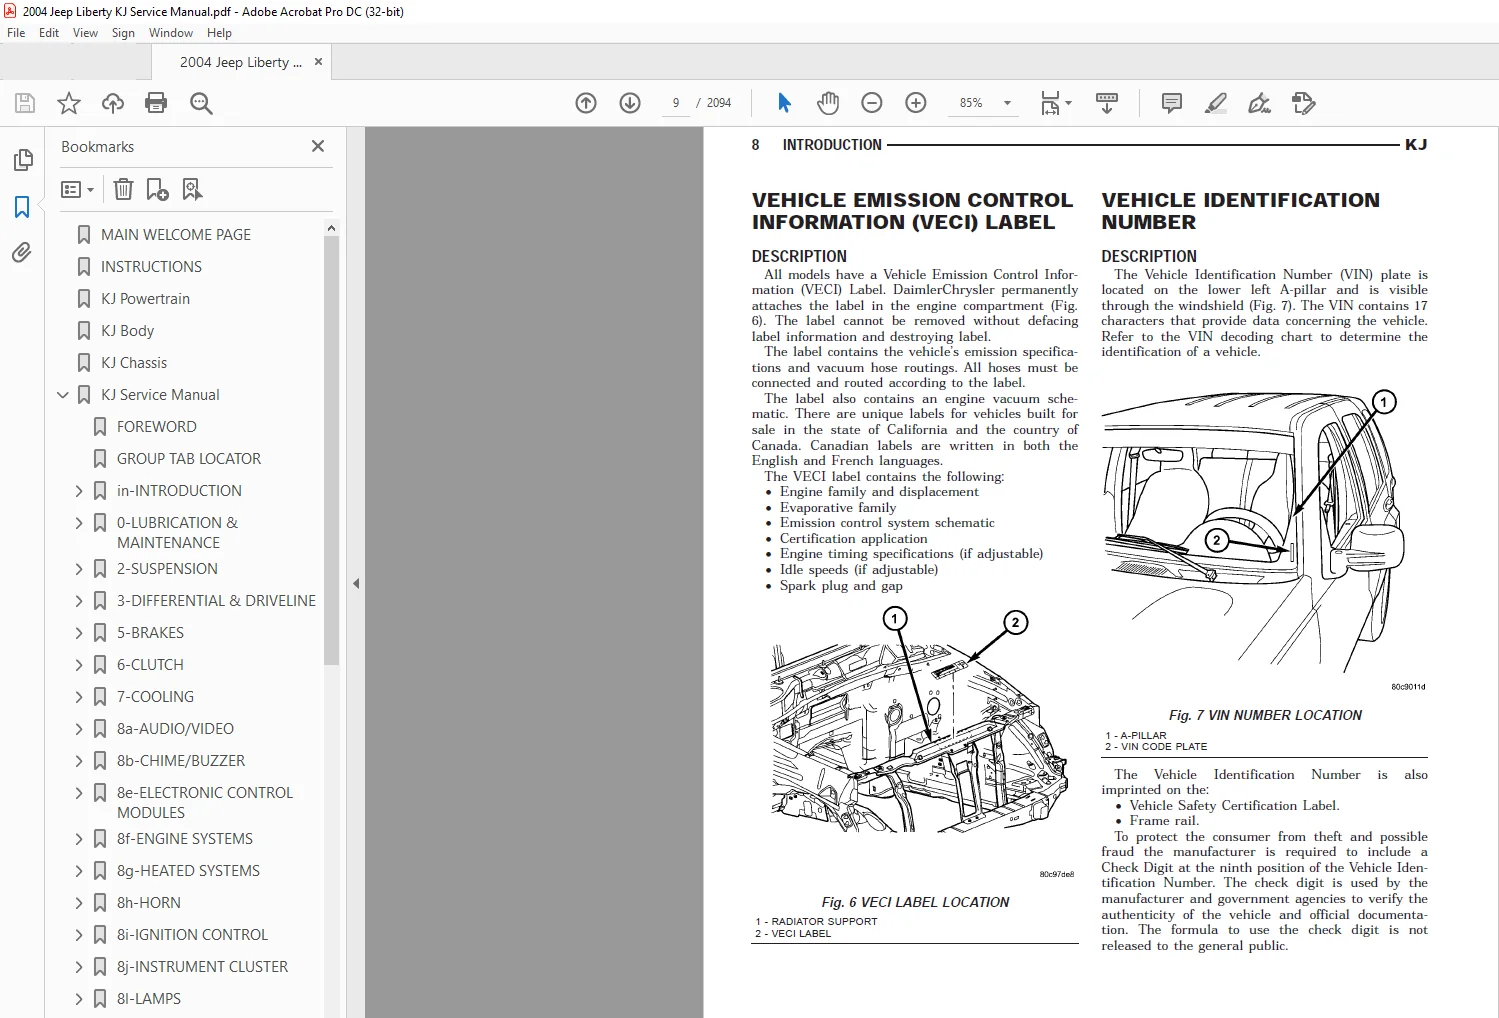Viewport: 1499px width, 1018px height.
Task: Jump to KJ Powertrain bookmark
Action: coord(145,299)
